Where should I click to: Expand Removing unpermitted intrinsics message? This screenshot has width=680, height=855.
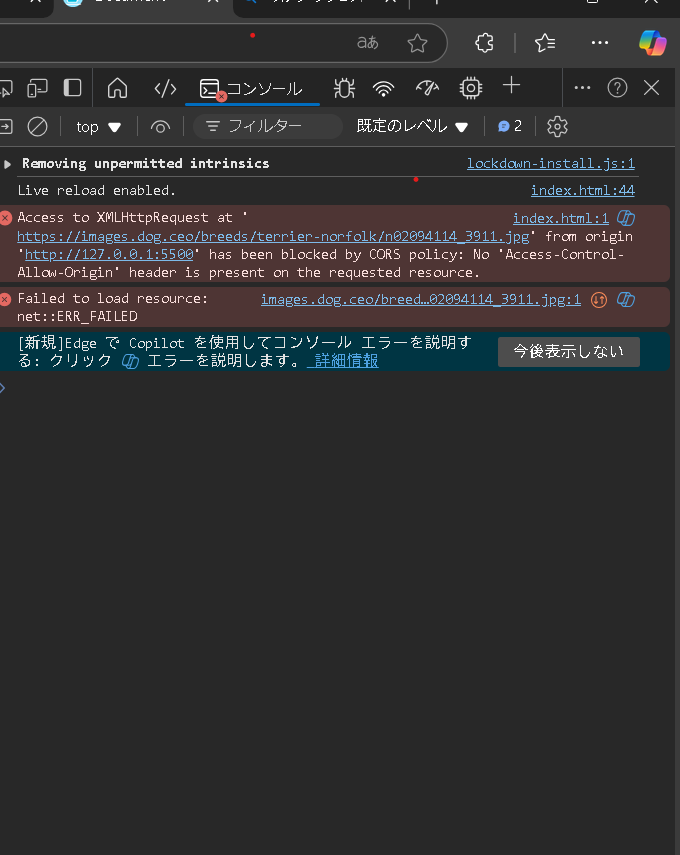[8, 164]
